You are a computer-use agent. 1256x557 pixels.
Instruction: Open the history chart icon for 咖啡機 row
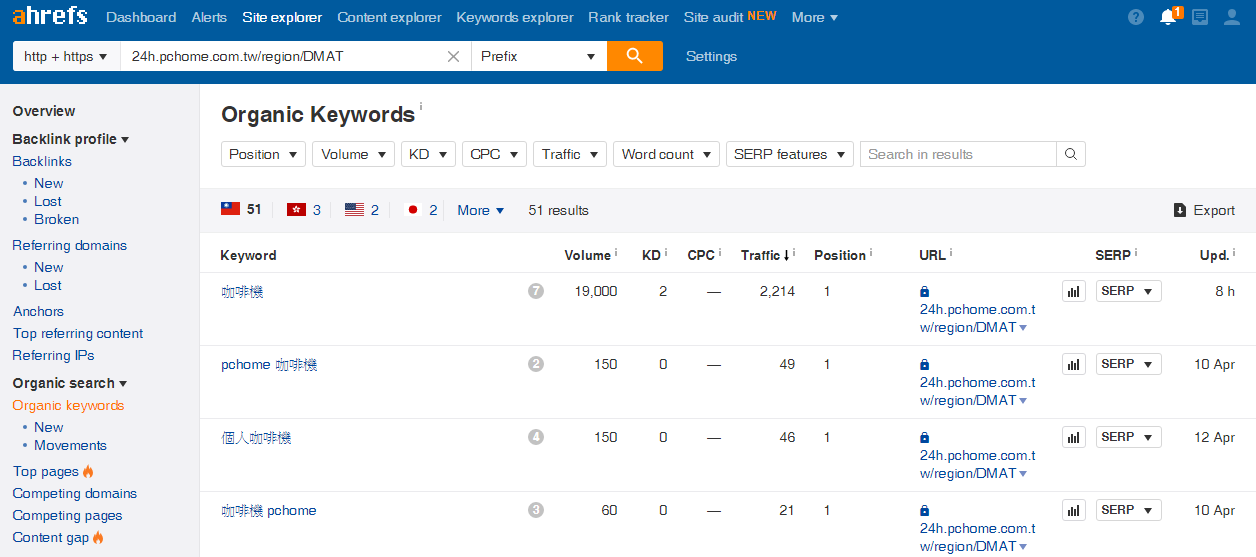click(1074, 291)
